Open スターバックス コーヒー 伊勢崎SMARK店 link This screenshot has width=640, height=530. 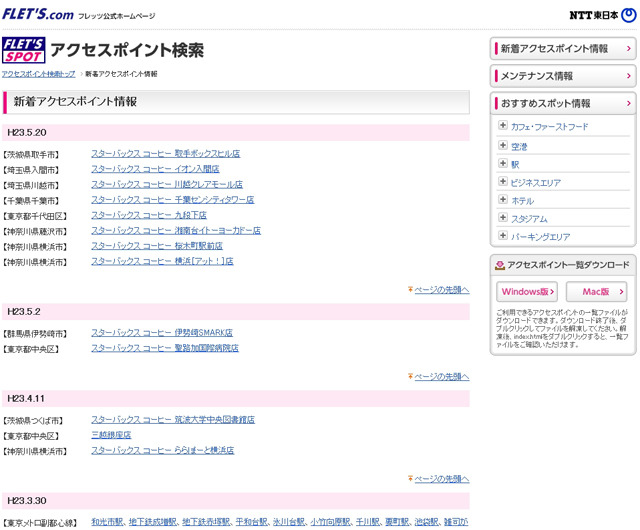point(162,333)
